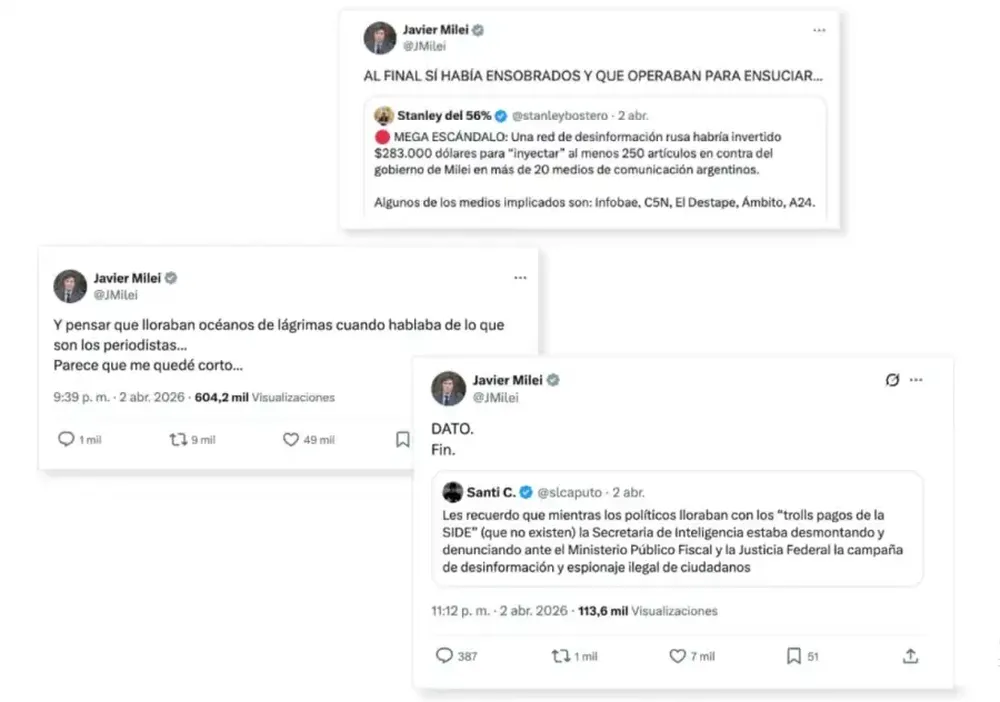This screenshot has width=1000, height=702.
Task: Click Javier Milei's avatar on the 'Y pensar' tweet
Action: pyautogui.click(x=70, y=286)
